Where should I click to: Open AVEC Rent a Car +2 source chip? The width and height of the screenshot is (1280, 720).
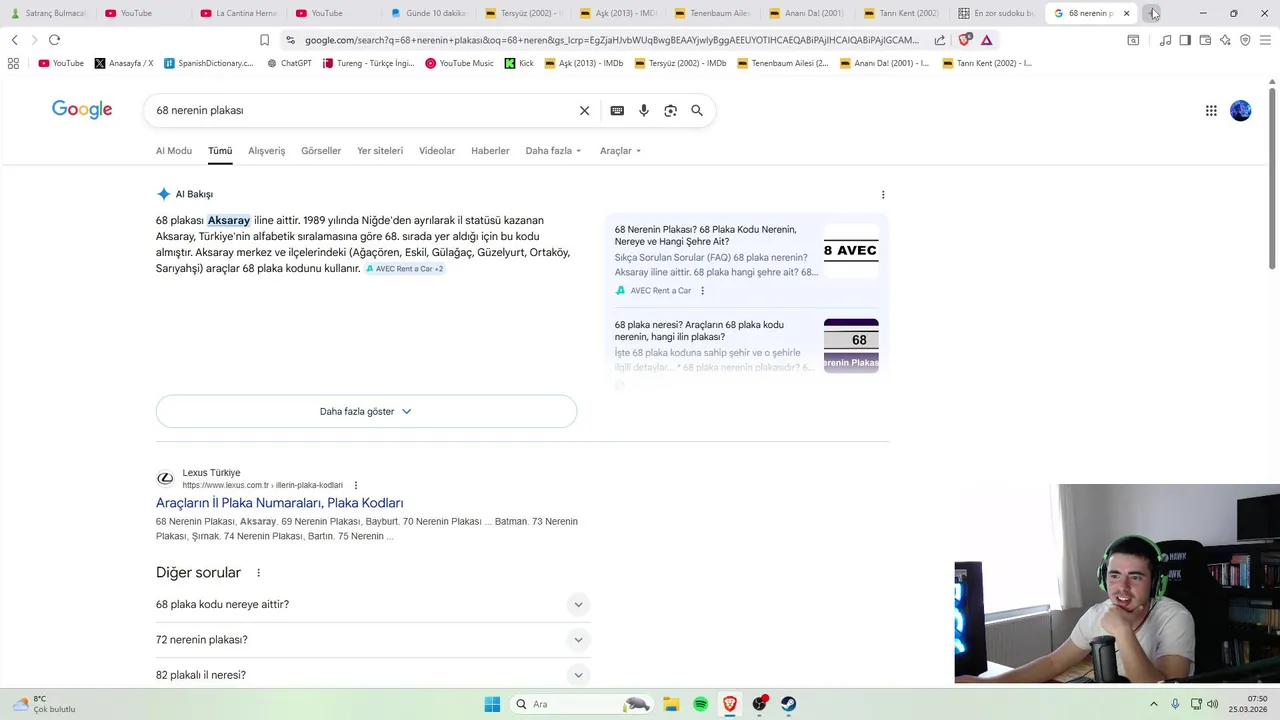405,269
